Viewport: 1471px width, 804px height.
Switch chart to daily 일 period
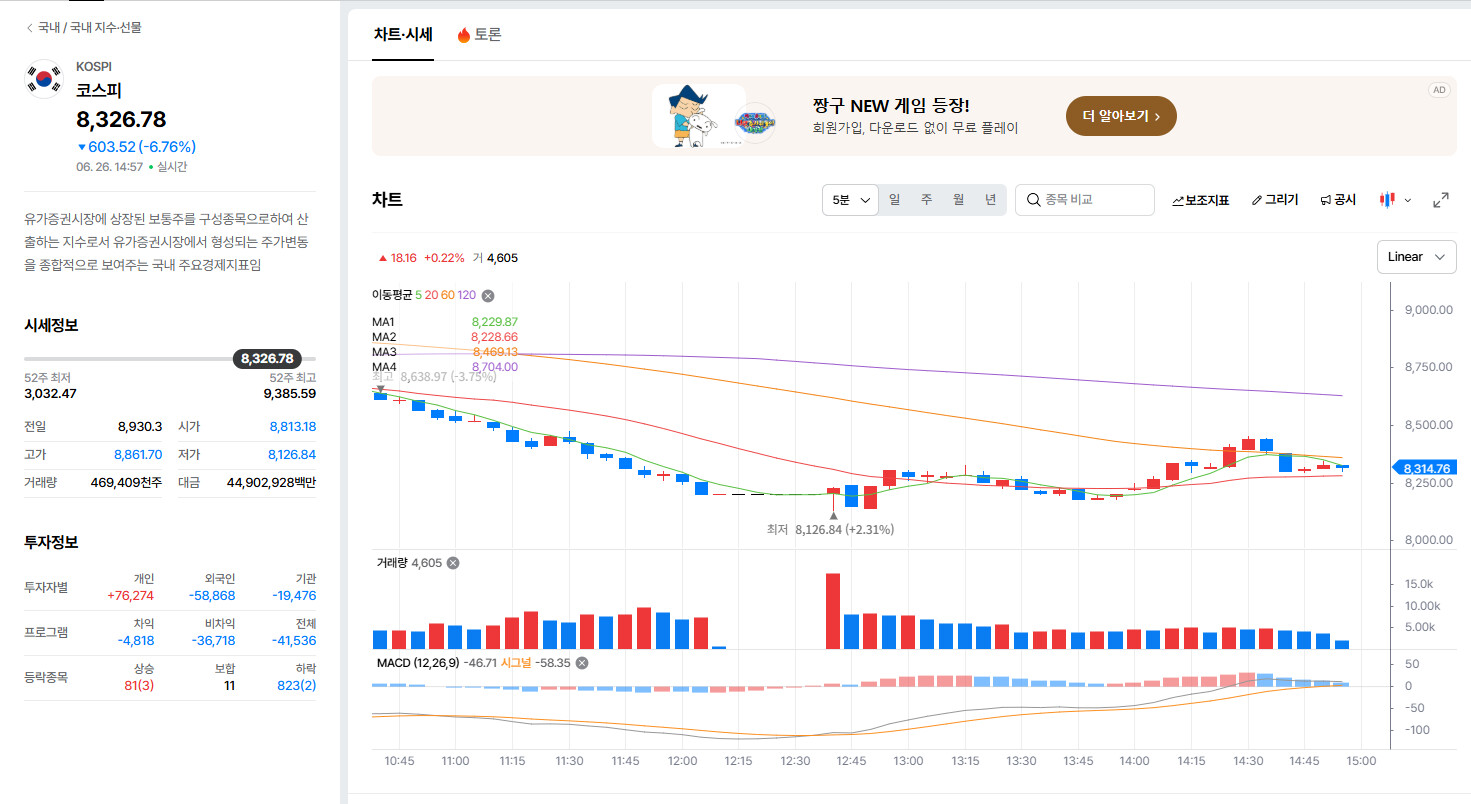[894, 200]
